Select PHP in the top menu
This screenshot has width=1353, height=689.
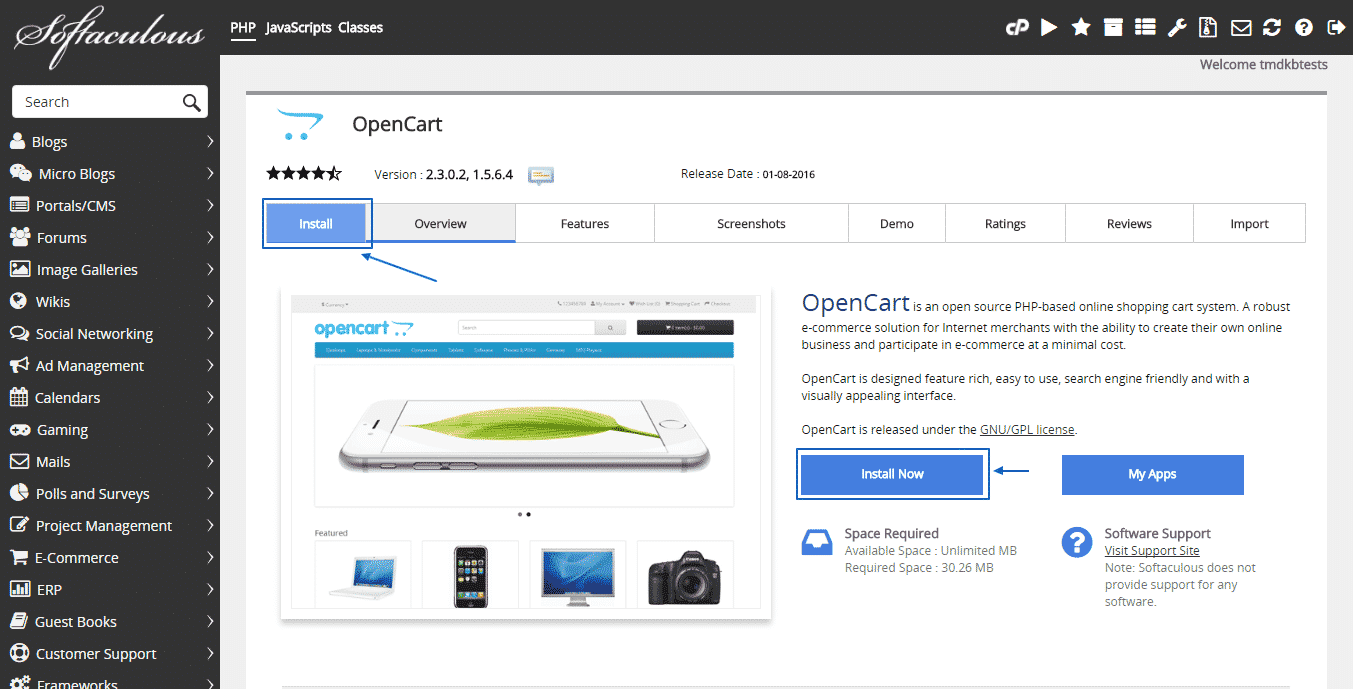[243, 28]
